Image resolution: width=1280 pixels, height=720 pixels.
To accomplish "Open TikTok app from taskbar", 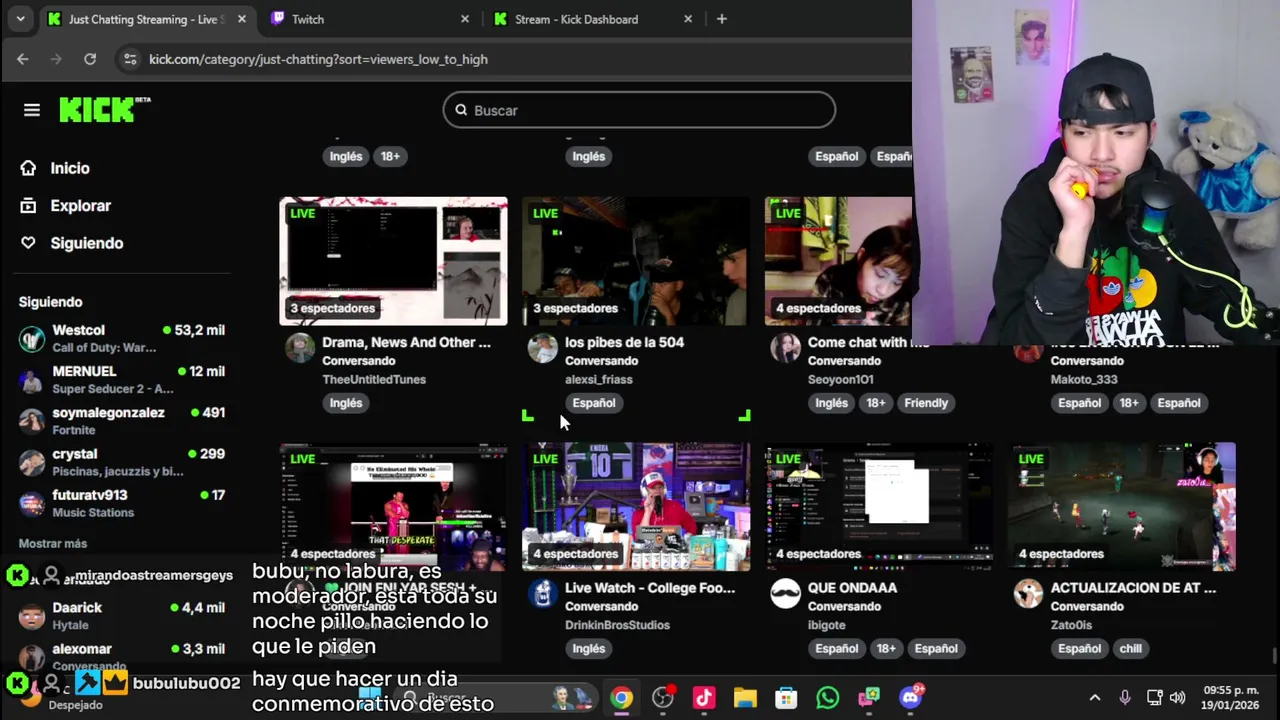I will 704,698.
